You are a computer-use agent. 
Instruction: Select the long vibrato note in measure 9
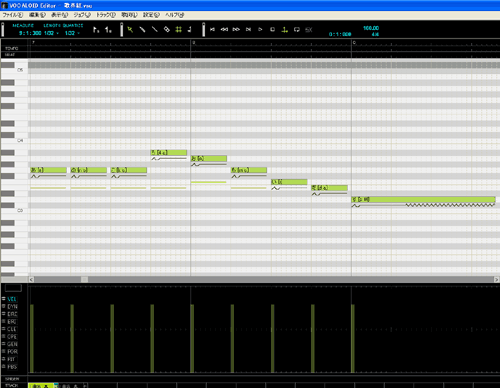point(423,199)
